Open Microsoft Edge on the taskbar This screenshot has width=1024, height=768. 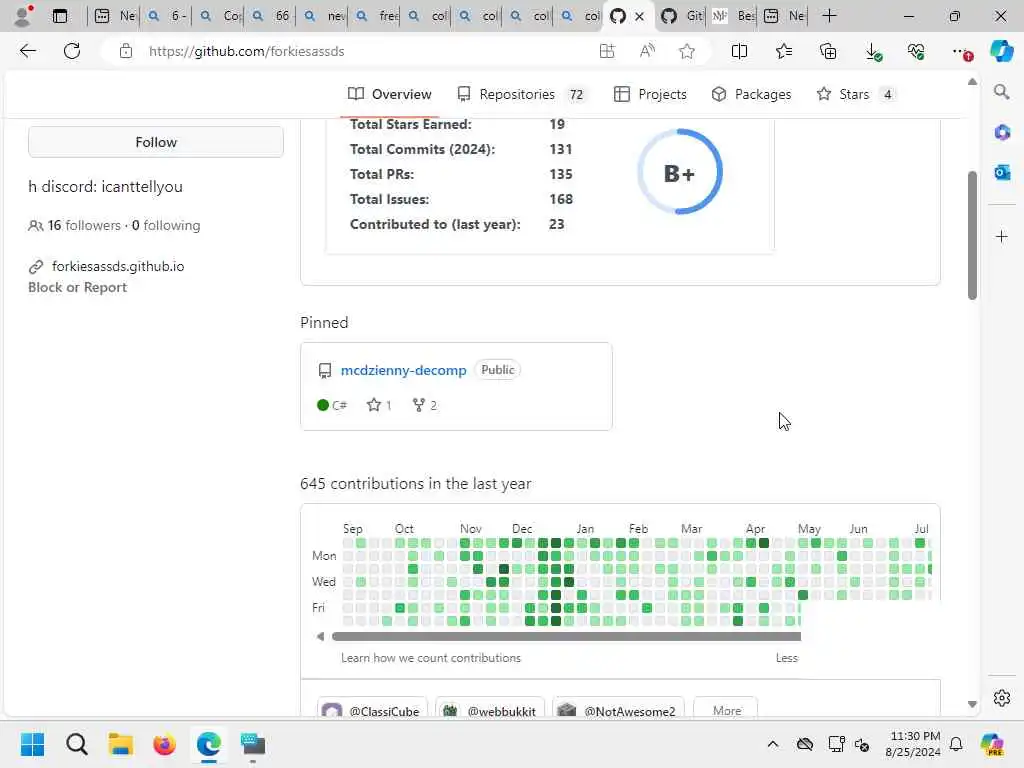point(208,744)
